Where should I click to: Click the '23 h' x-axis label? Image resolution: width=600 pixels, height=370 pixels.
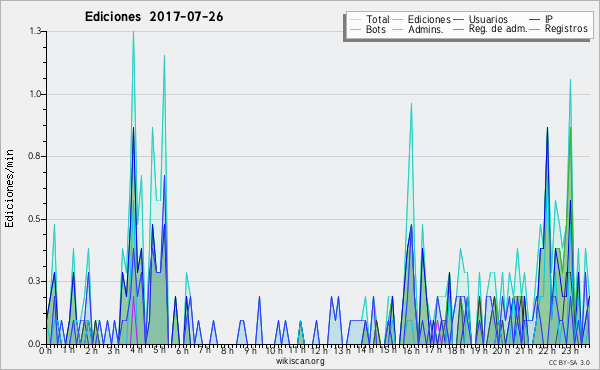point(569,350)
